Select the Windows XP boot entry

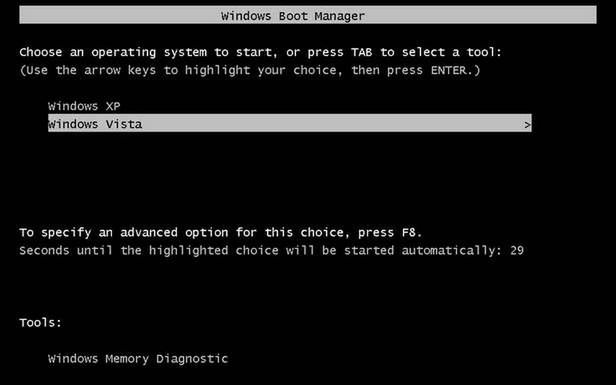[x=84, y=106]
